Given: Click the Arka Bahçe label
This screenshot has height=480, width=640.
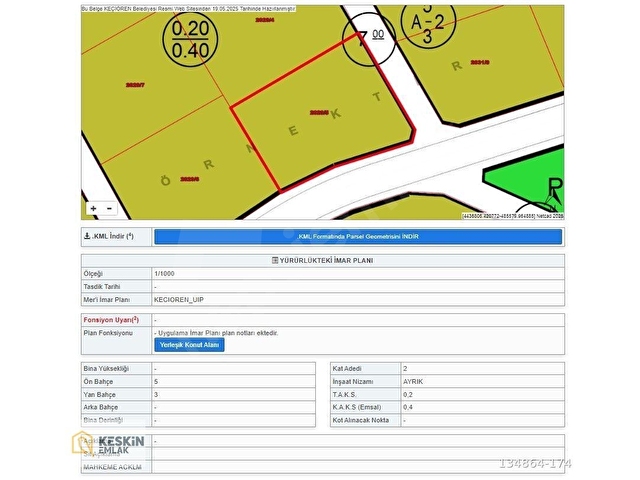Looking at the screenshot, I should pyautogui.click(x=101, y=407).
